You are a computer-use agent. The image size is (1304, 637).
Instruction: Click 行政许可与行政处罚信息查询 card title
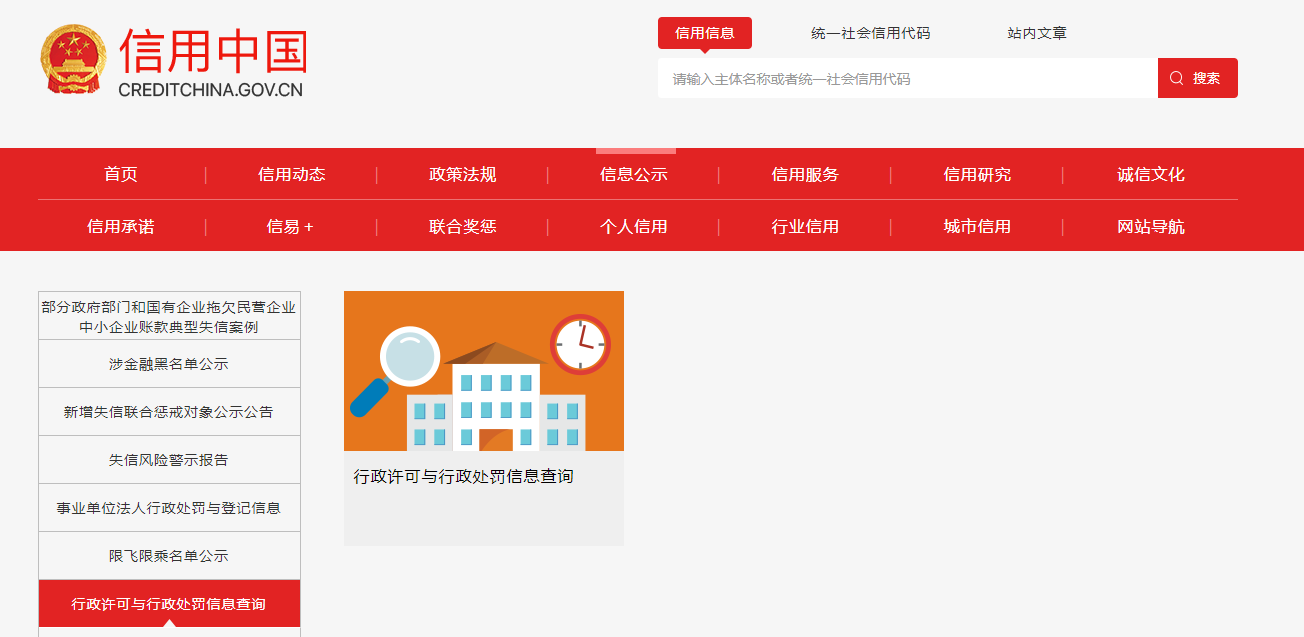point(463,477)
